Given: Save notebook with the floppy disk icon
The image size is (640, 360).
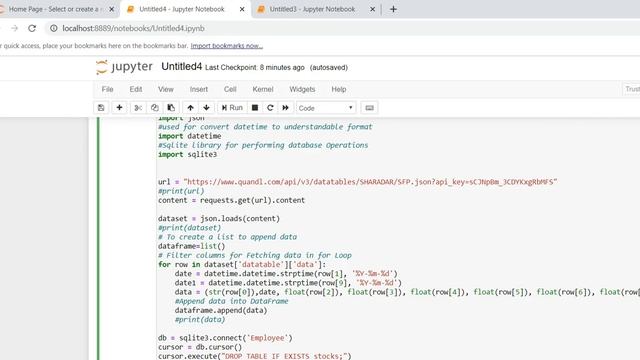Looking at the screenshot, I should click(101, 108).
